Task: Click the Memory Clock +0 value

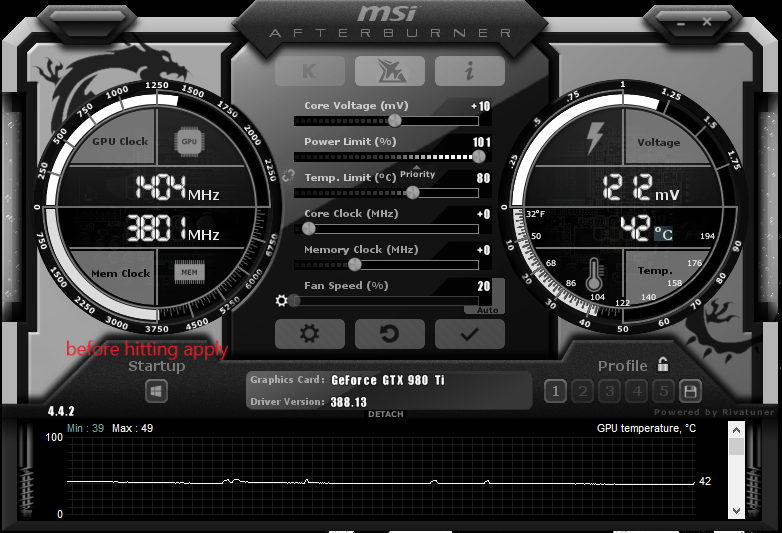Action: click(483, 250)
